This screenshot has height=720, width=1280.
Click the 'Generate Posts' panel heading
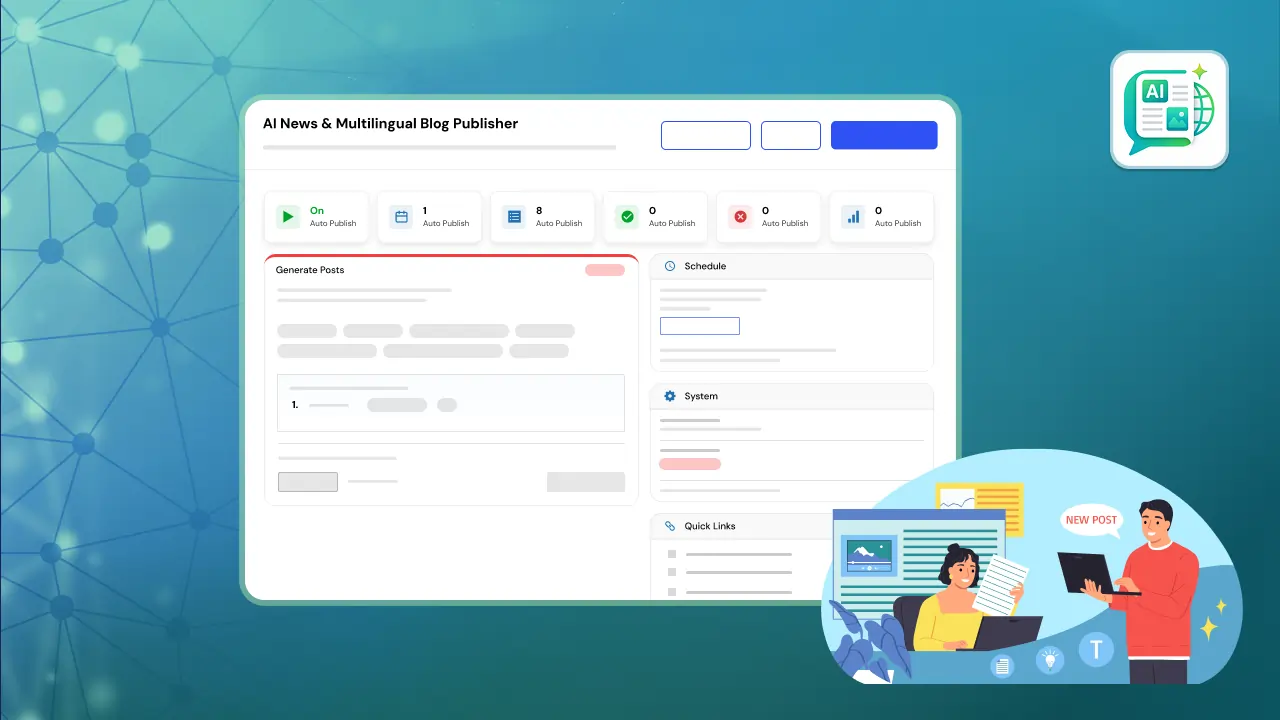pos(310,270)
